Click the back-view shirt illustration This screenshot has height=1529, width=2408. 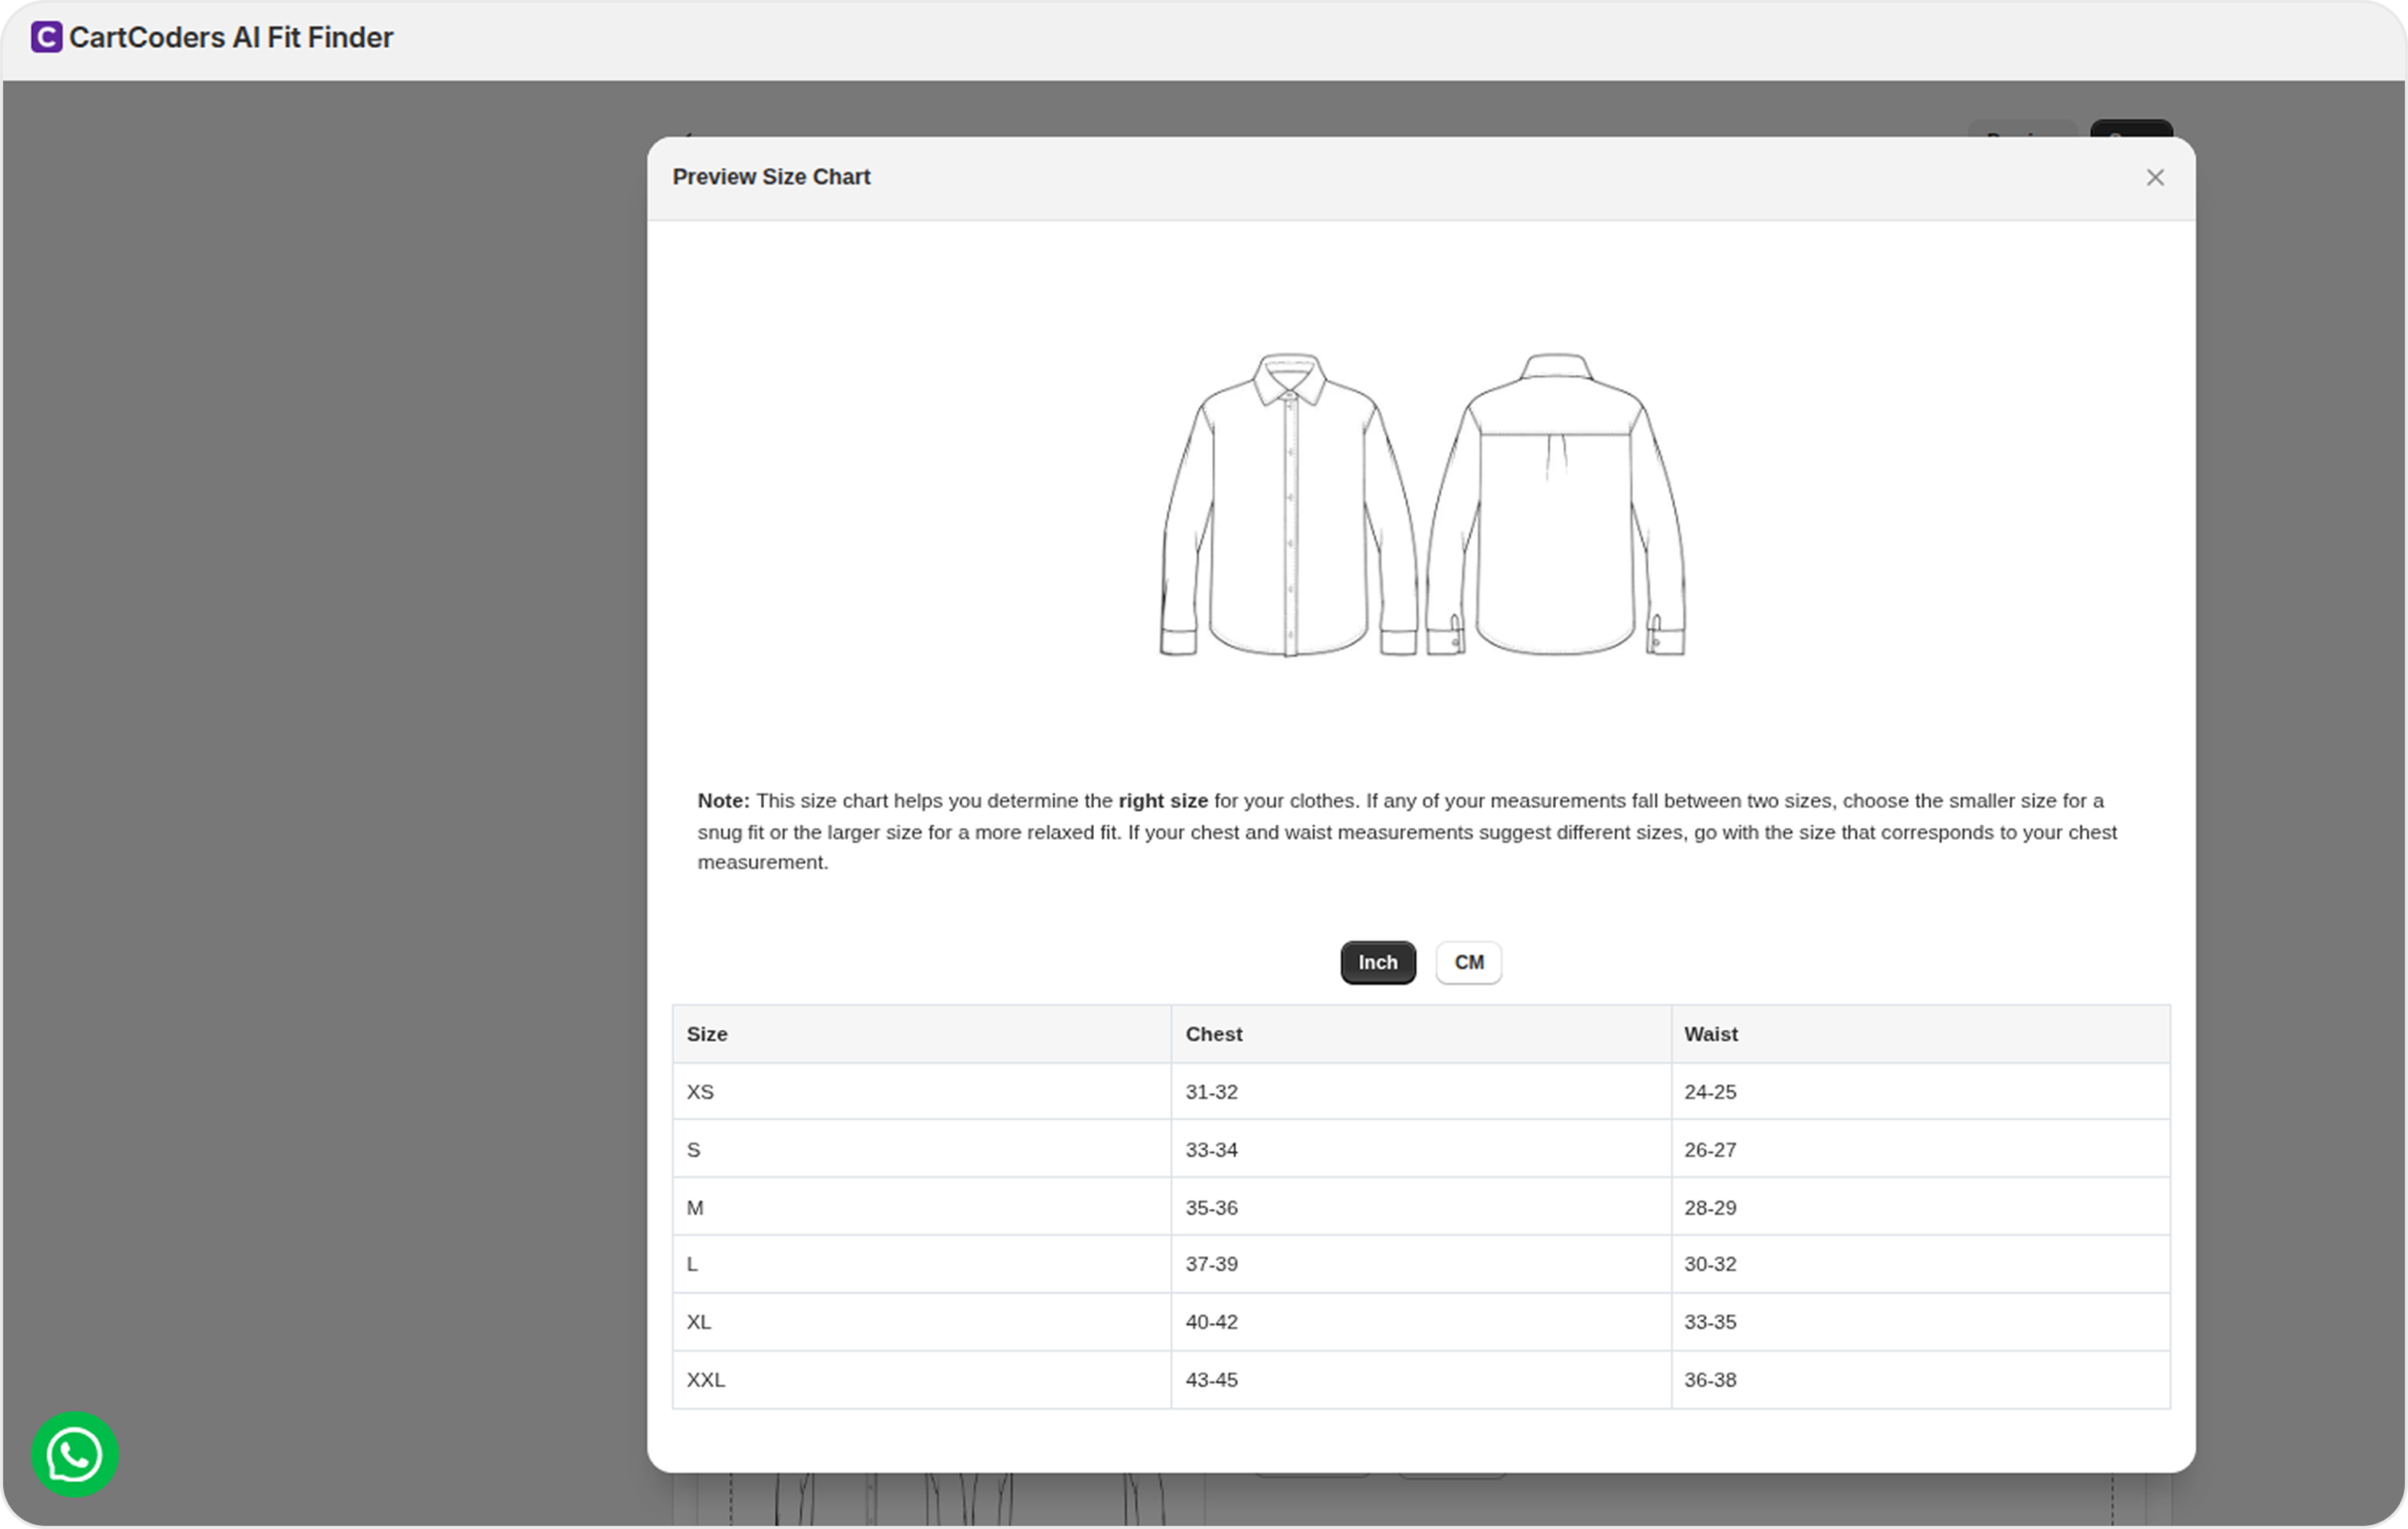(x=1555, y=505)
